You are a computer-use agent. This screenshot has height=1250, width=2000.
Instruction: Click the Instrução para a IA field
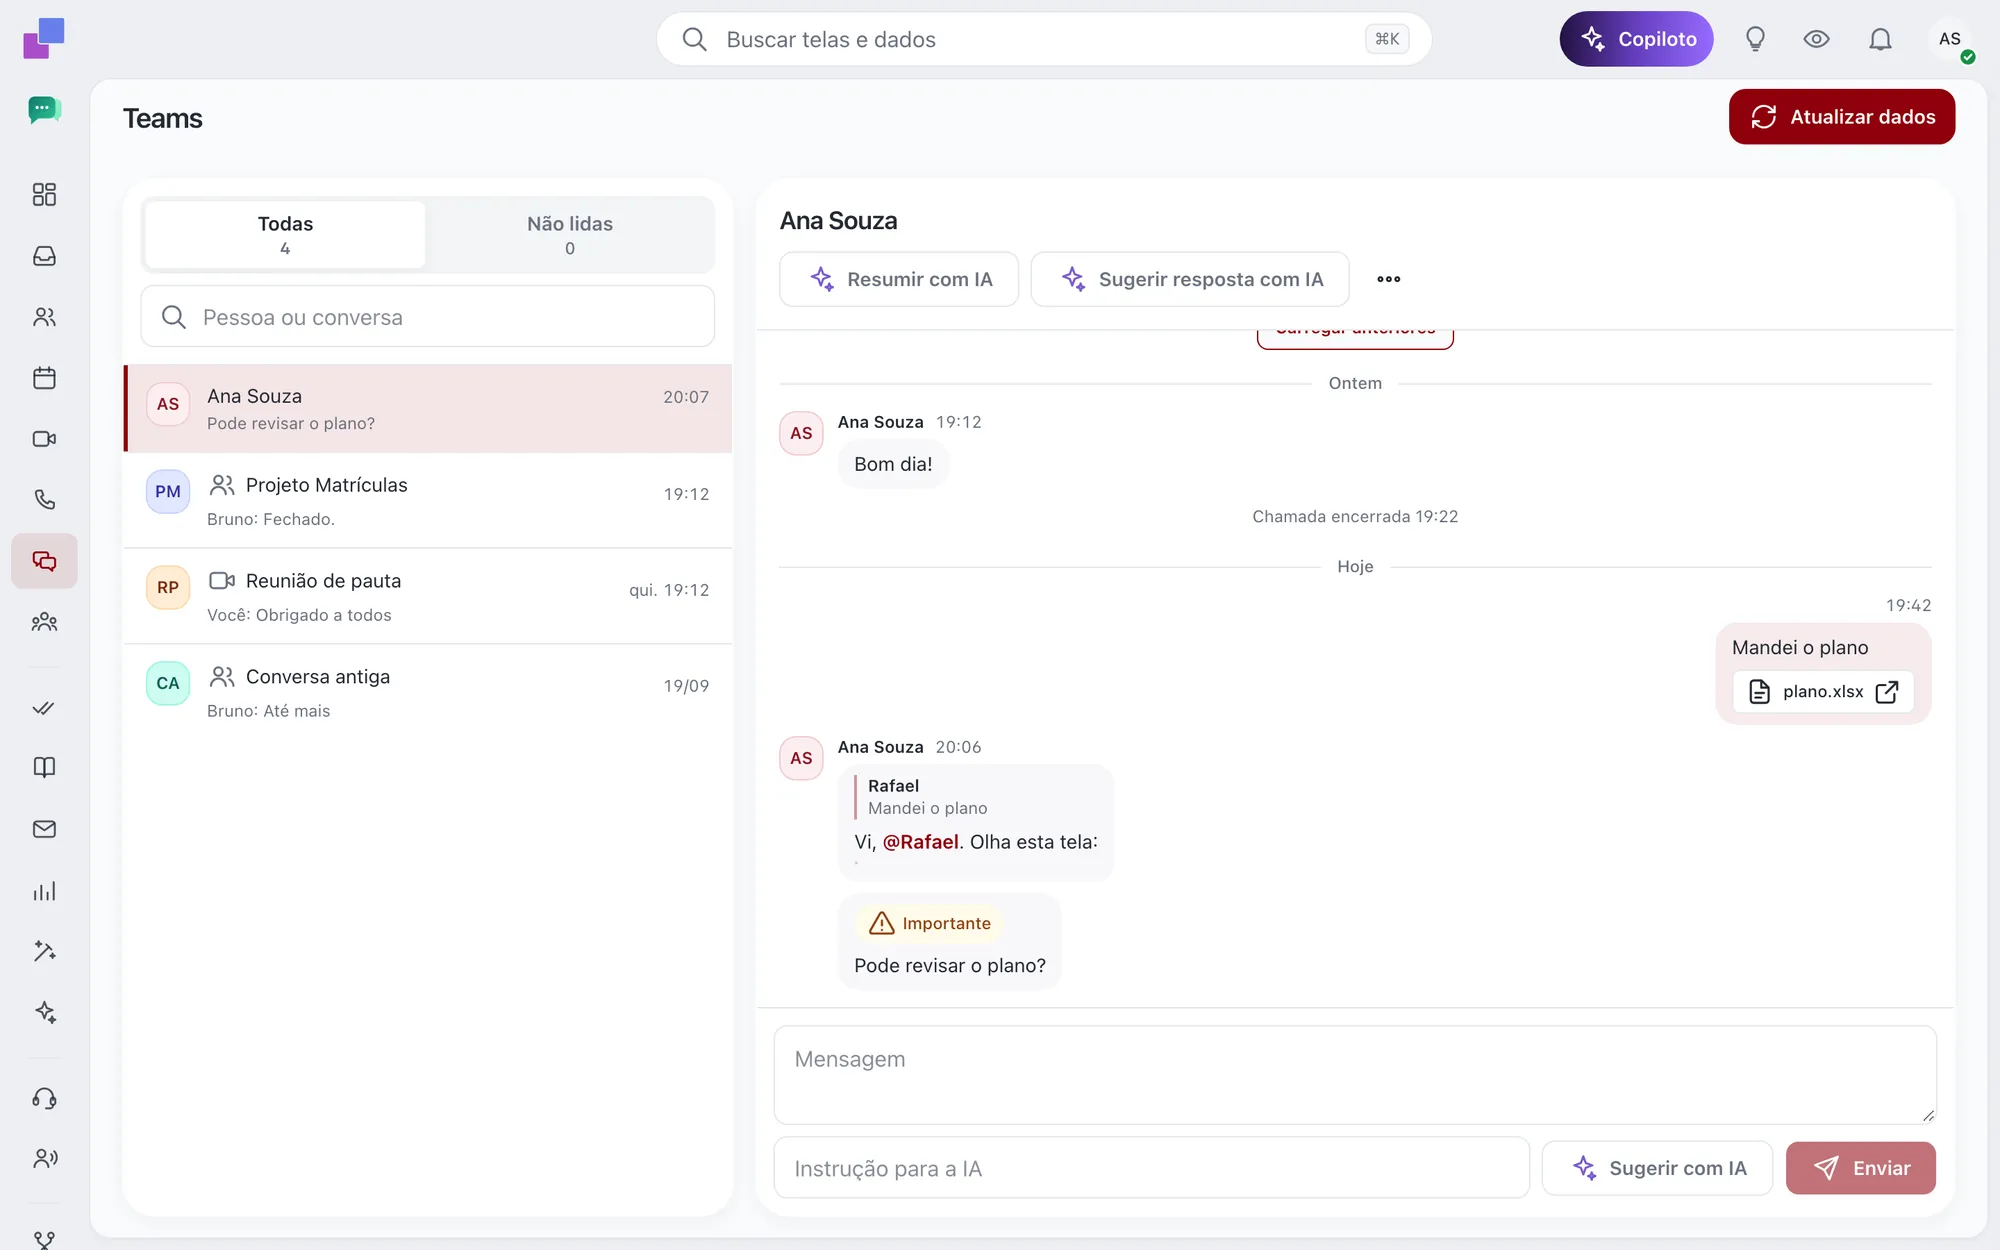pyautogui.click(x=1152, y=1168)
